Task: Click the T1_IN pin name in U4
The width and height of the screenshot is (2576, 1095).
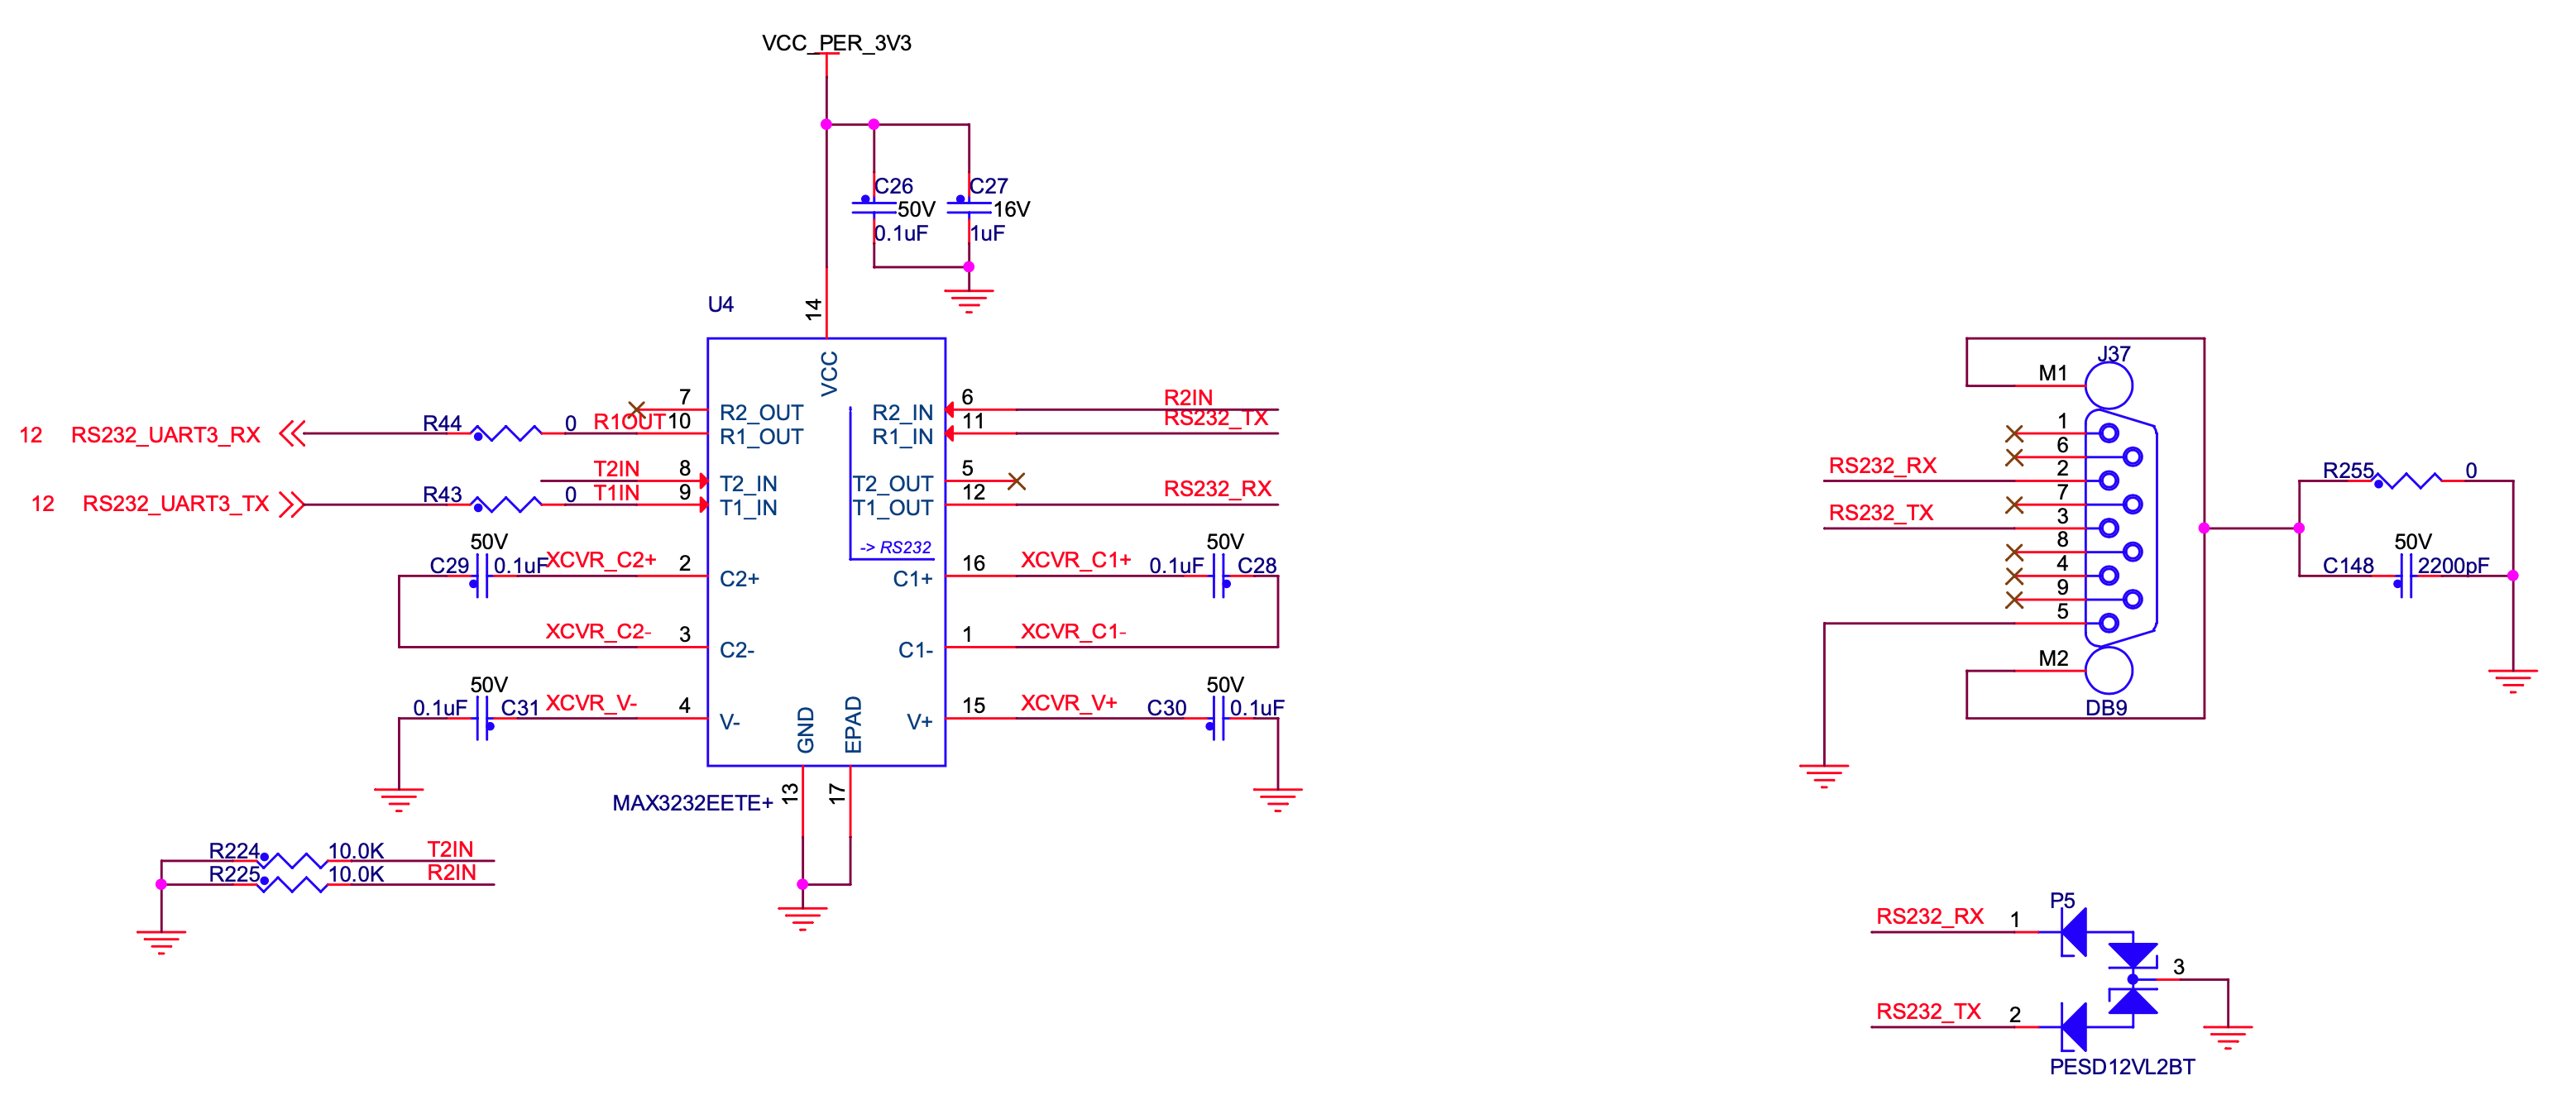Action: coord(748,508)
